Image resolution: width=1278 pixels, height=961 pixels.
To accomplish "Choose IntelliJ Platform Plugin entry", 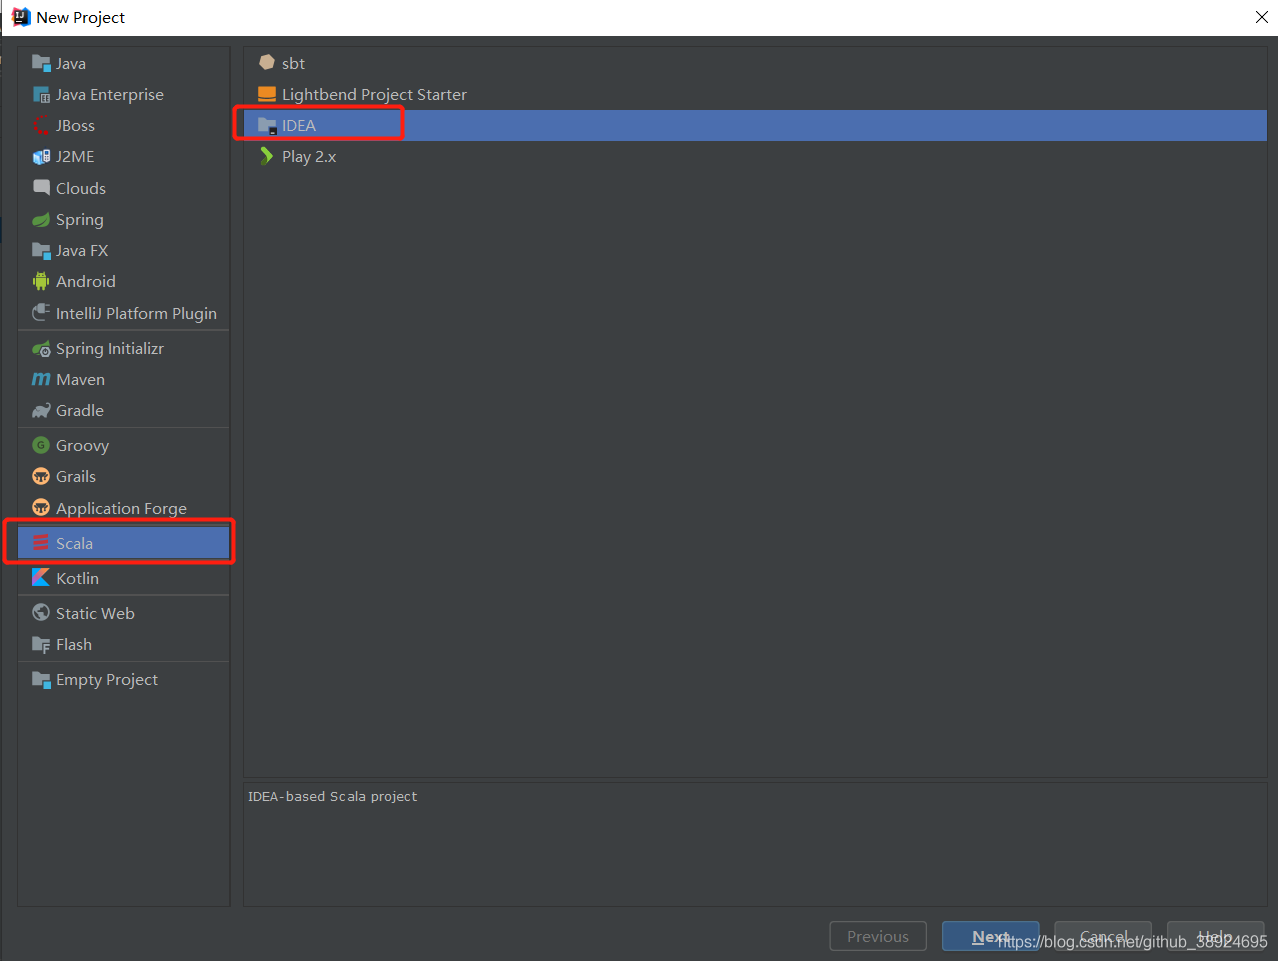I will click(x=123, y=313).
